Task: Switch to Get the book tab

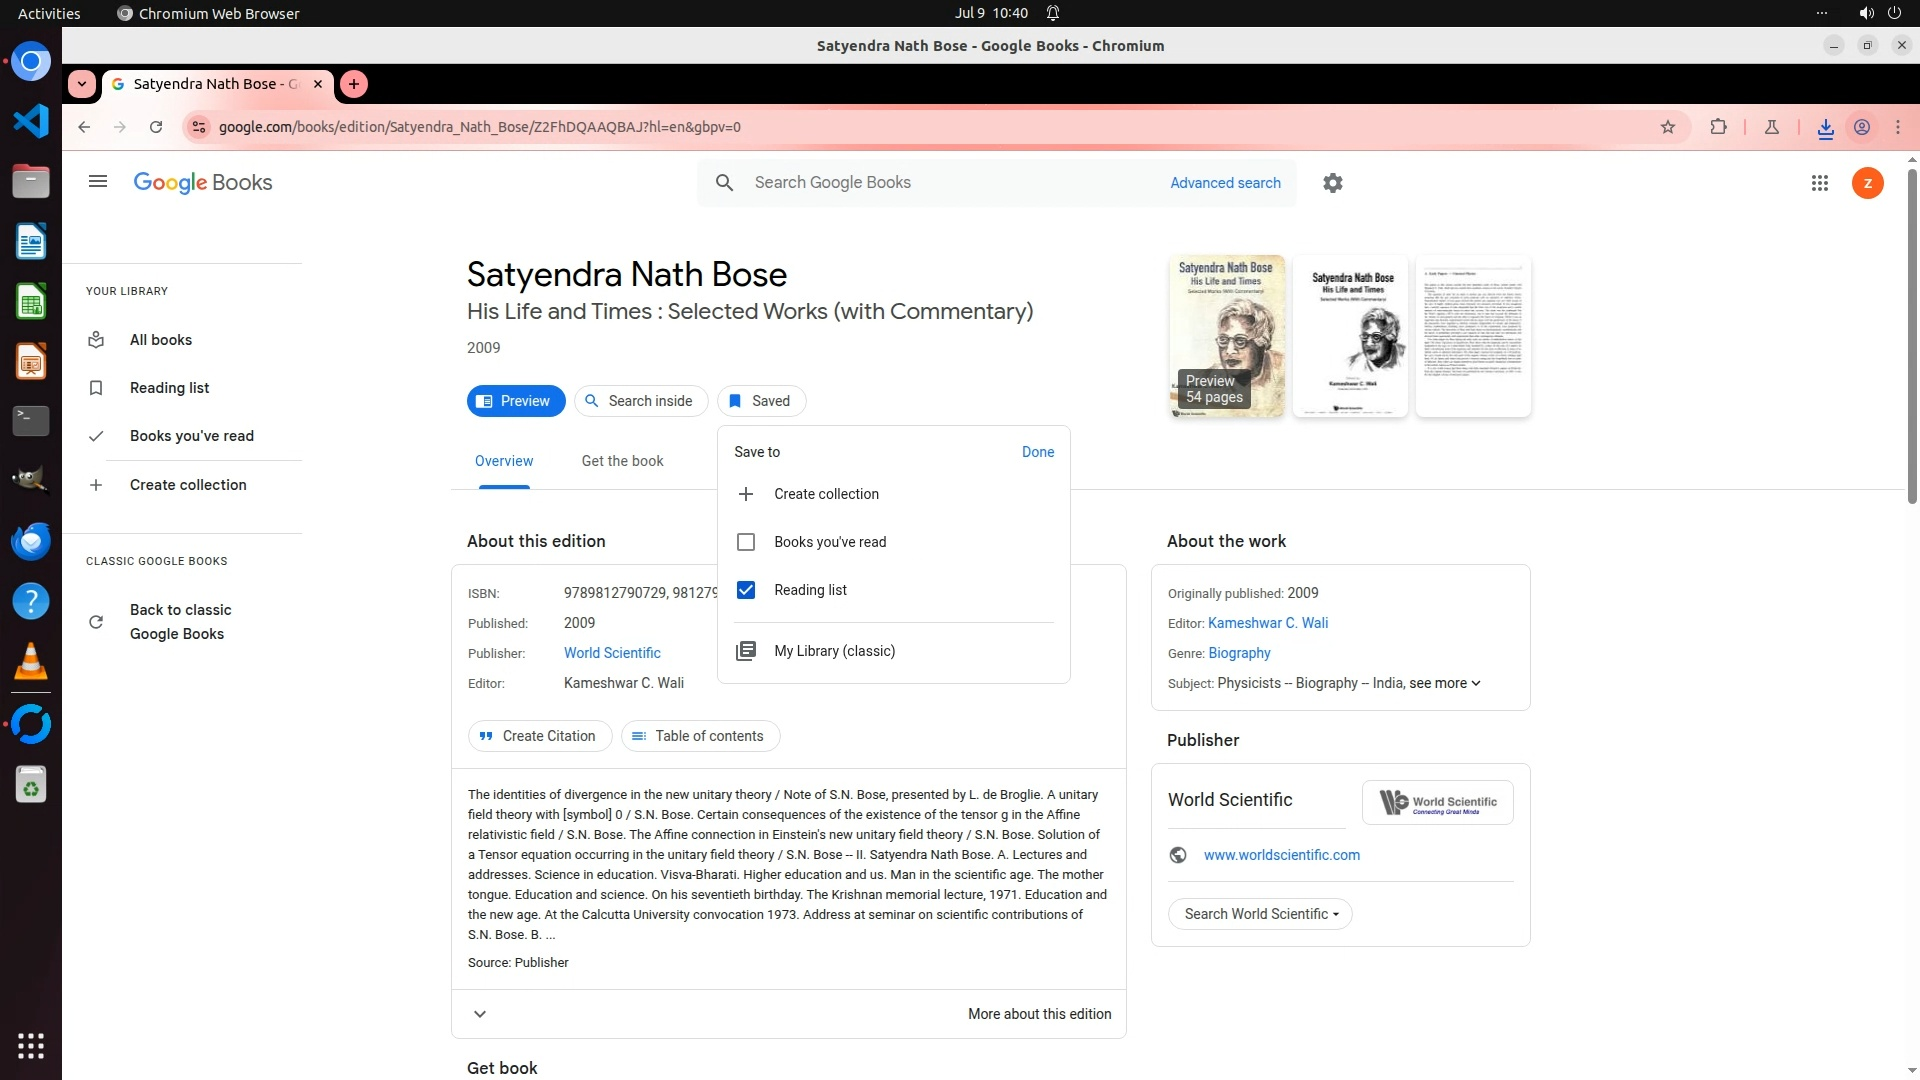Action: coord(622,461)
